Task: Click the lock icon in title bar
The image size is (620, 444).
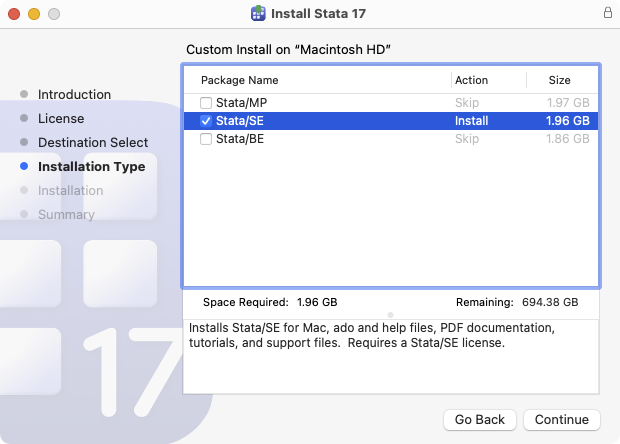Action: click(607, 14)
